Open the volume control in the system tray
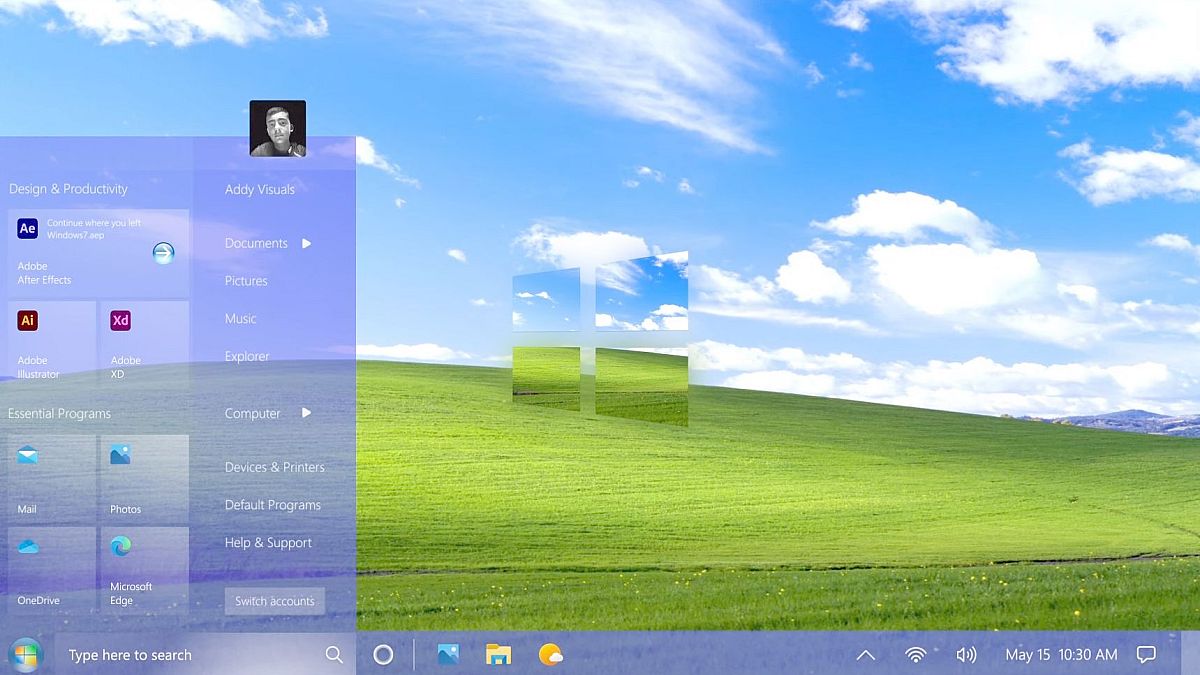 tap(966, 655)
